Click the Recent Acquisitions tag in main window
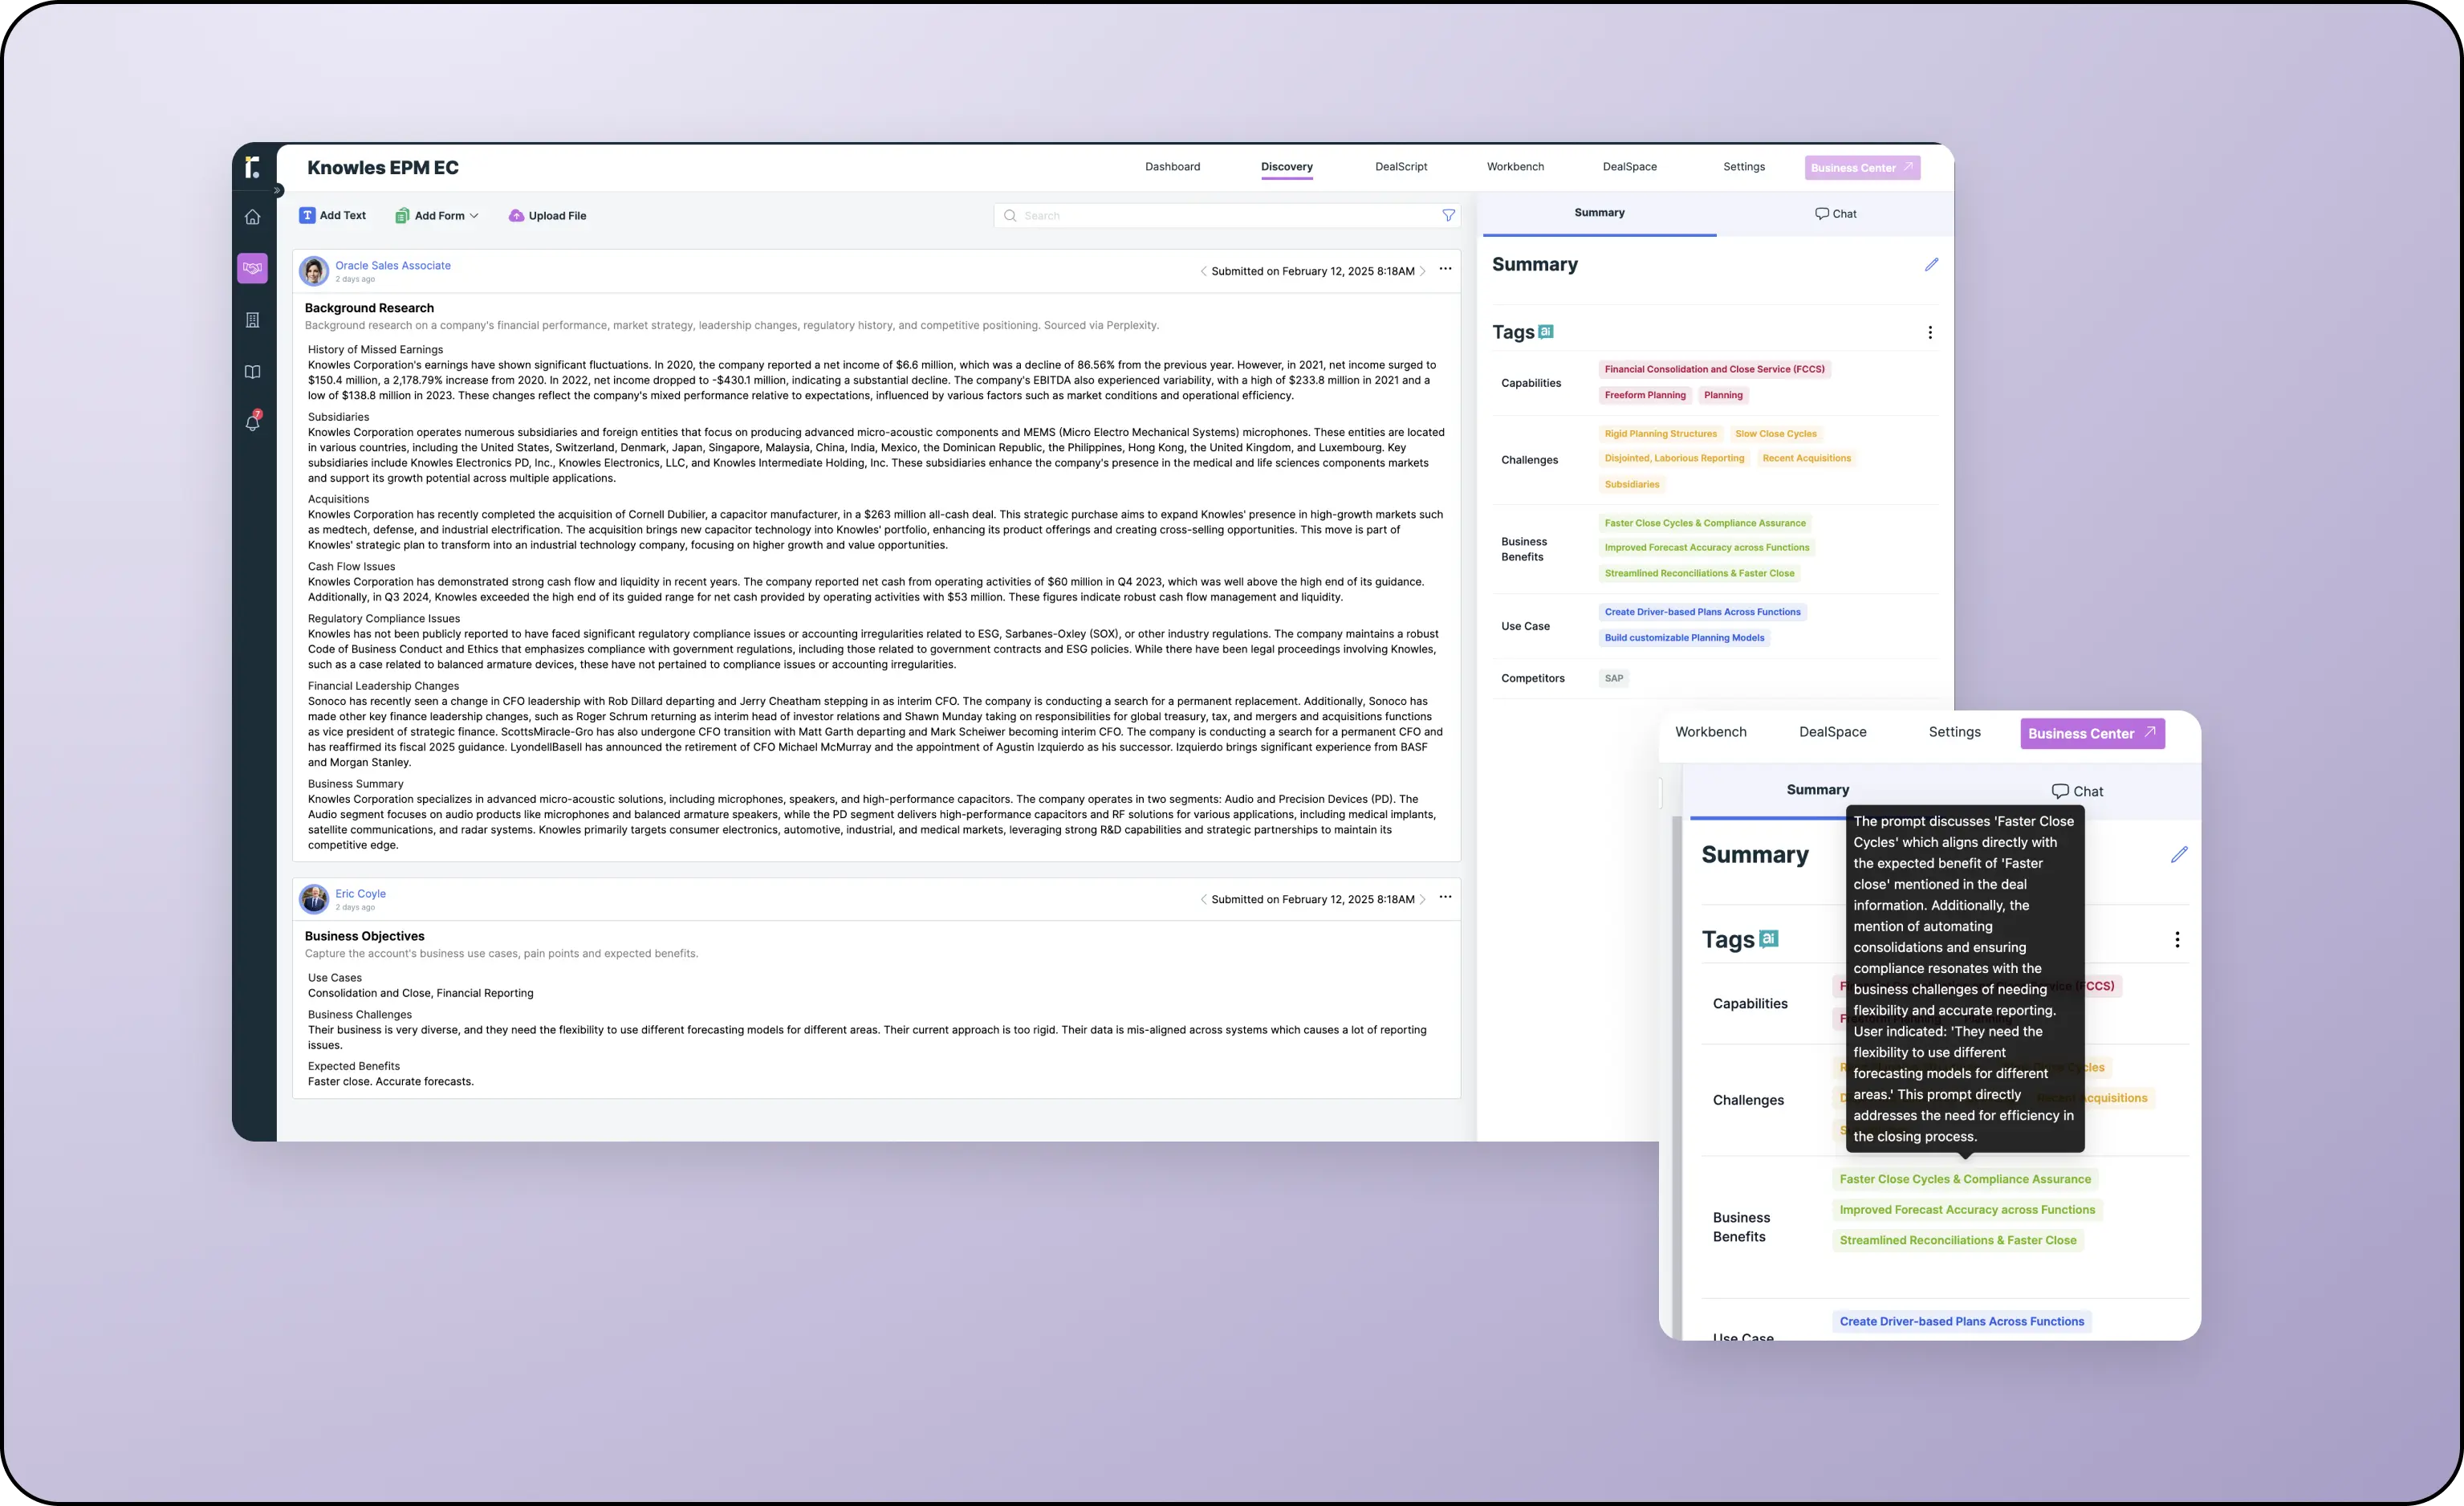Screen dimensions: 2464x1506 pos(1806,458)
